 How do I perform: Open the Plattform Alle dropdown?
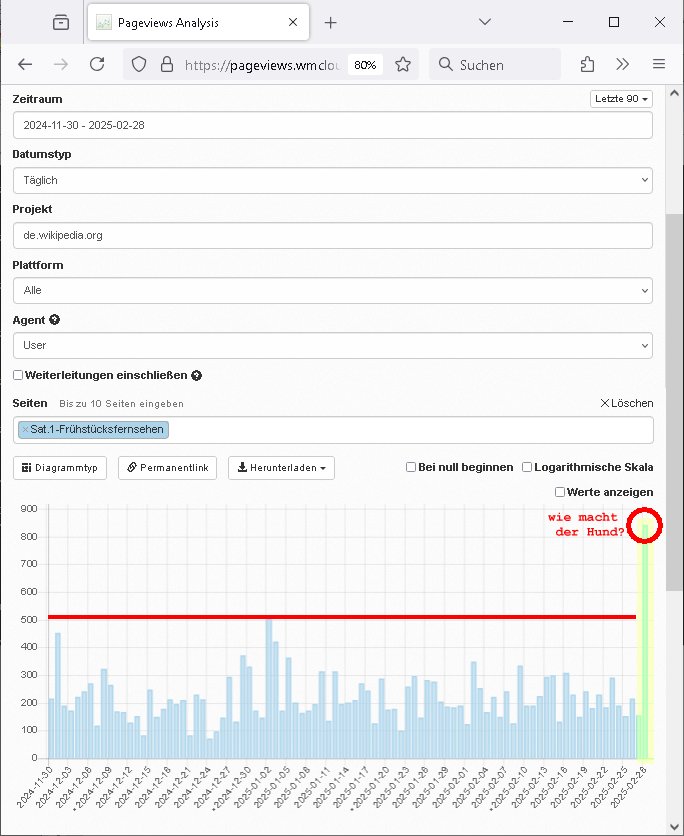coord(333,291)
